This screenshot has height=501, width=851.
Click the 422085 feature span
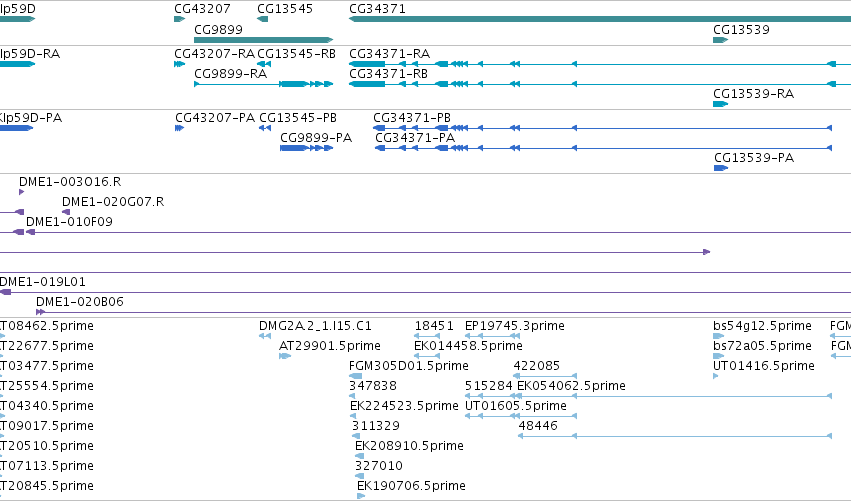(x=545, y=376)
